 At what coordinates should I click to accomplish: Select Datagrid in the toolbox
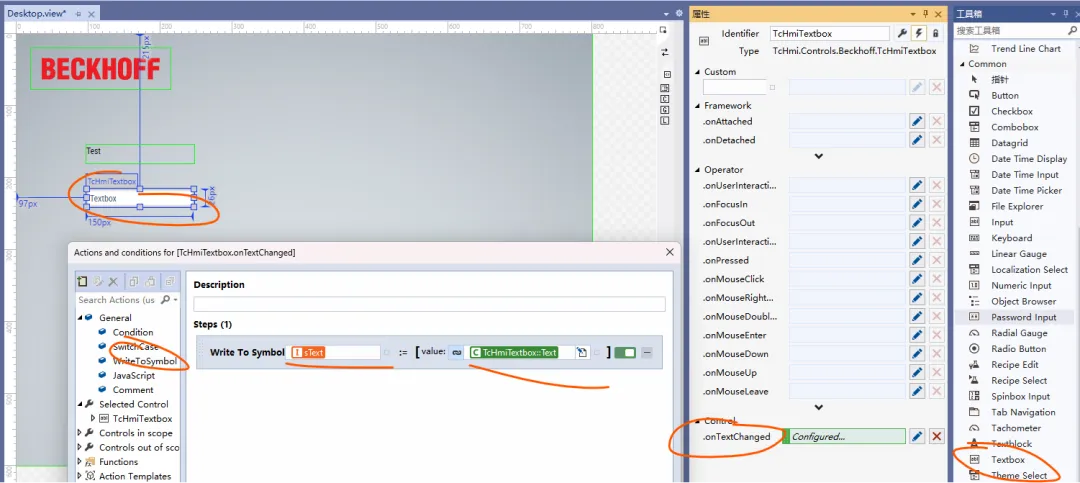point(1009,143)
